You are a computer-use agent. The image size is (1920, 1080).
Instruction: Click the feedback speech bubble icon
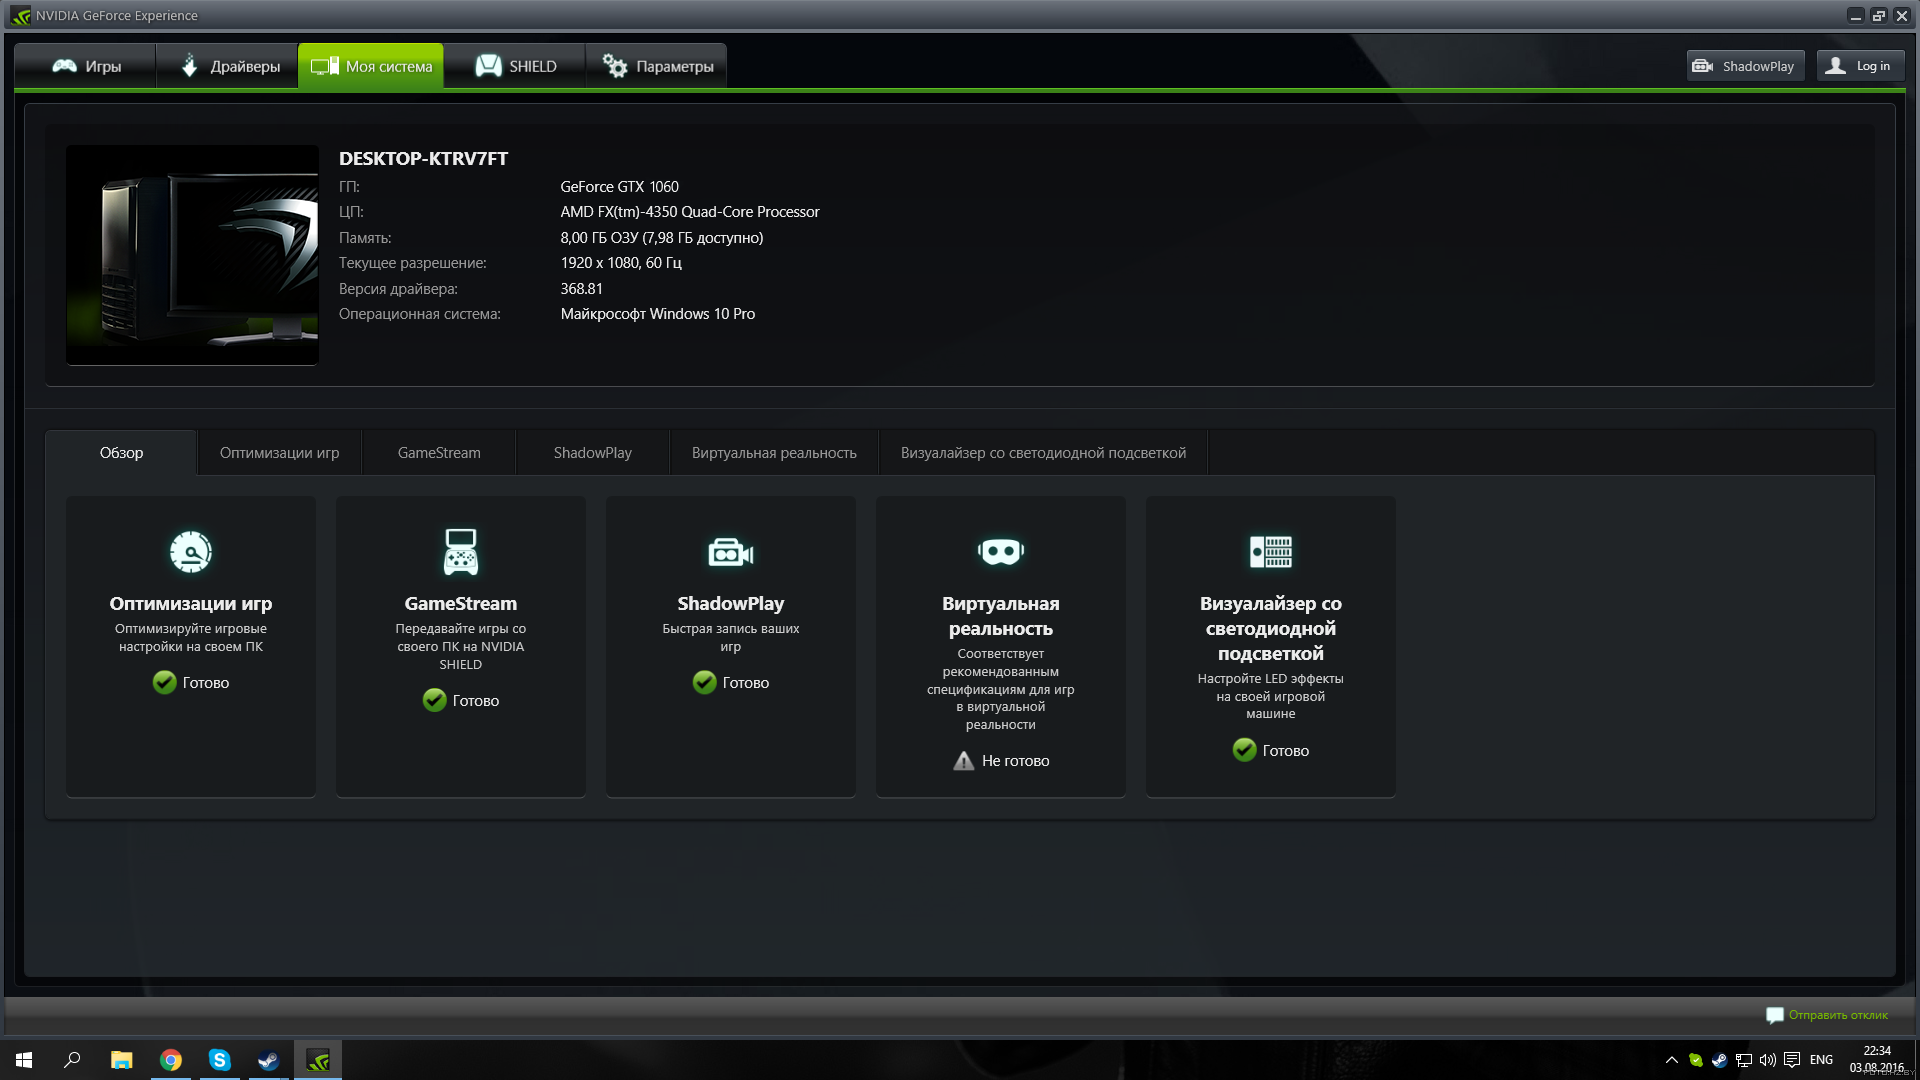point(1775,1015)
